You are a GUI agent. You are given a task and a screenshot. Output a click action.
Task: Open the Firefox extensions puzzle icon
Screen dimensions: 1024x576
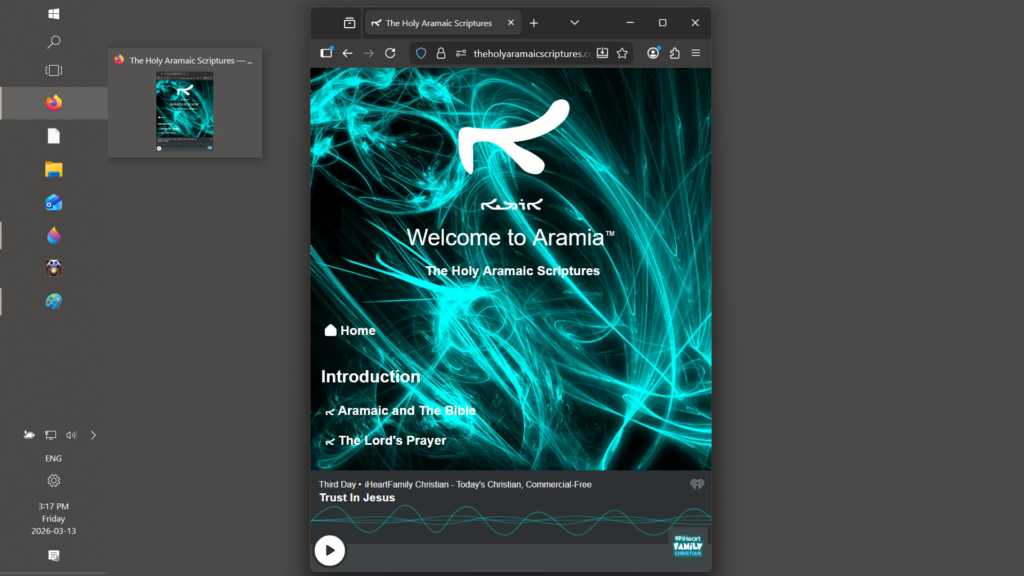[675, 53]
